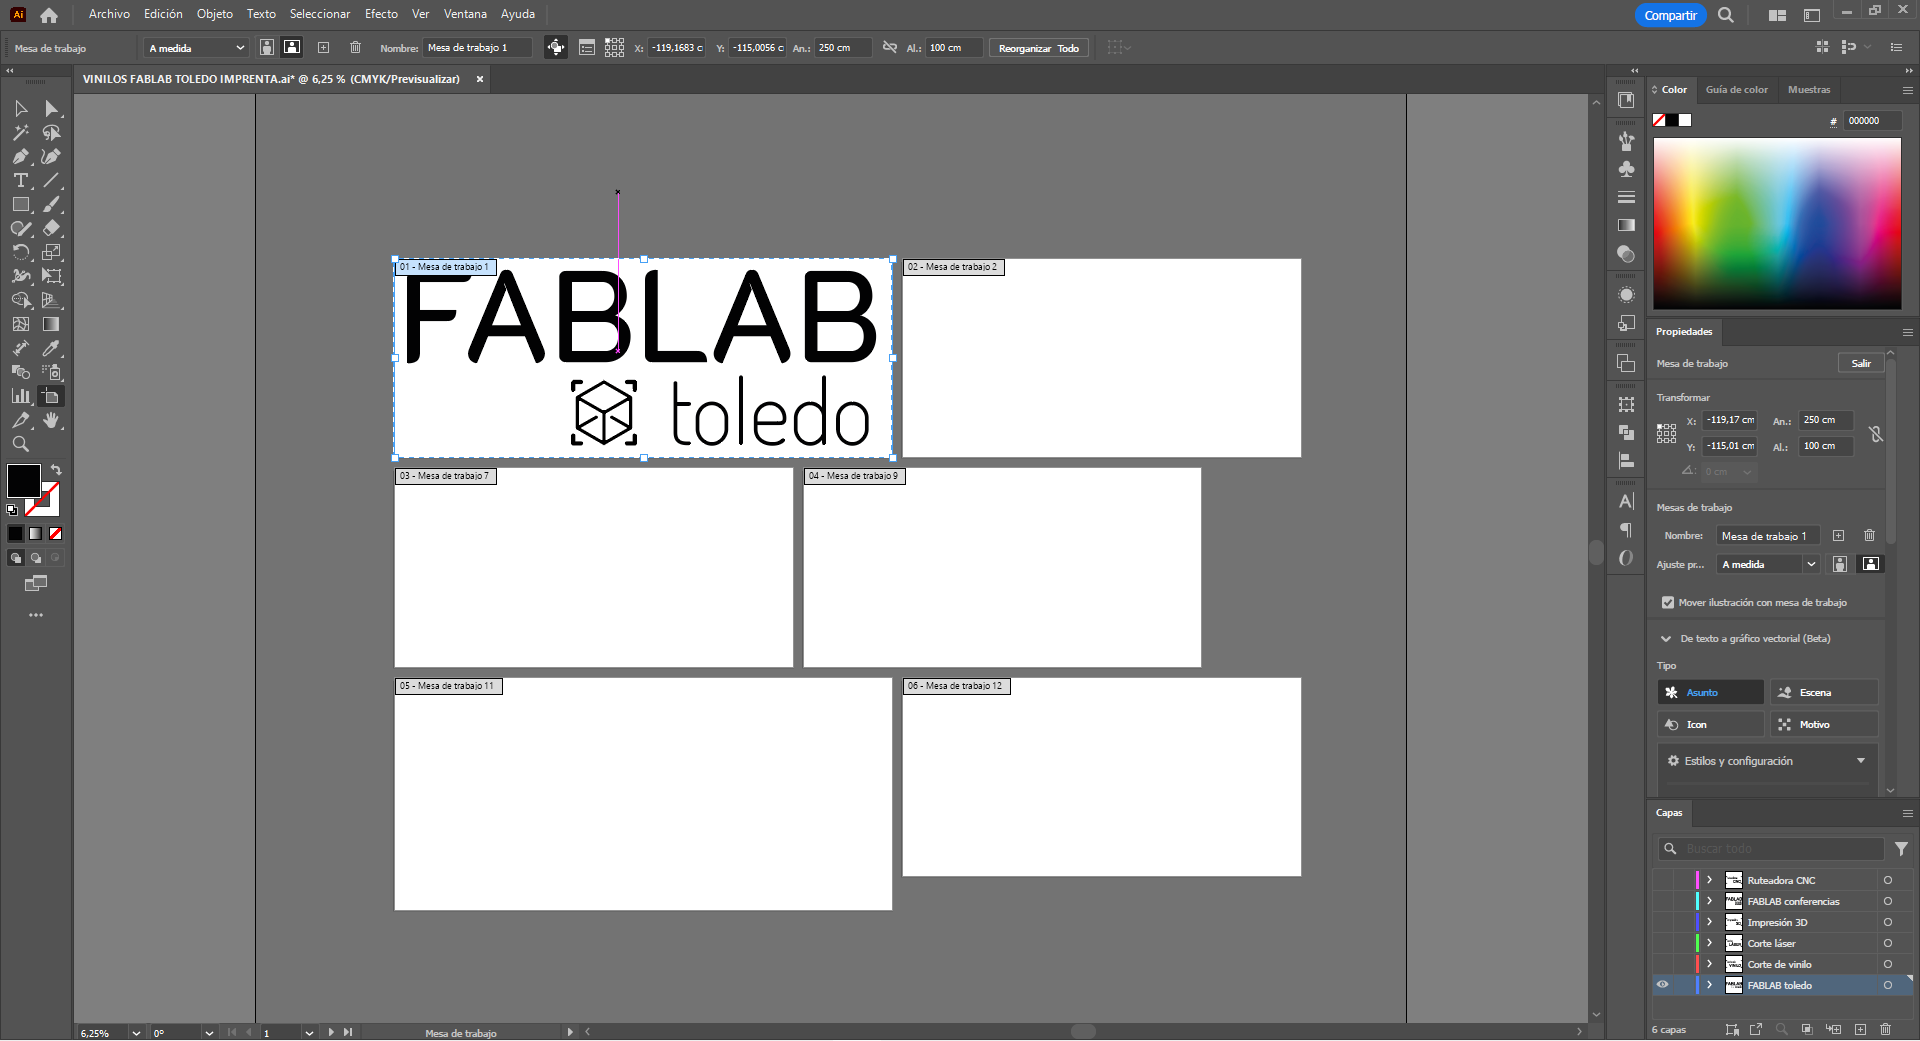Select the Pen tool
The height and width of the screenshot is (1041, 1920).
pos(21,156)
